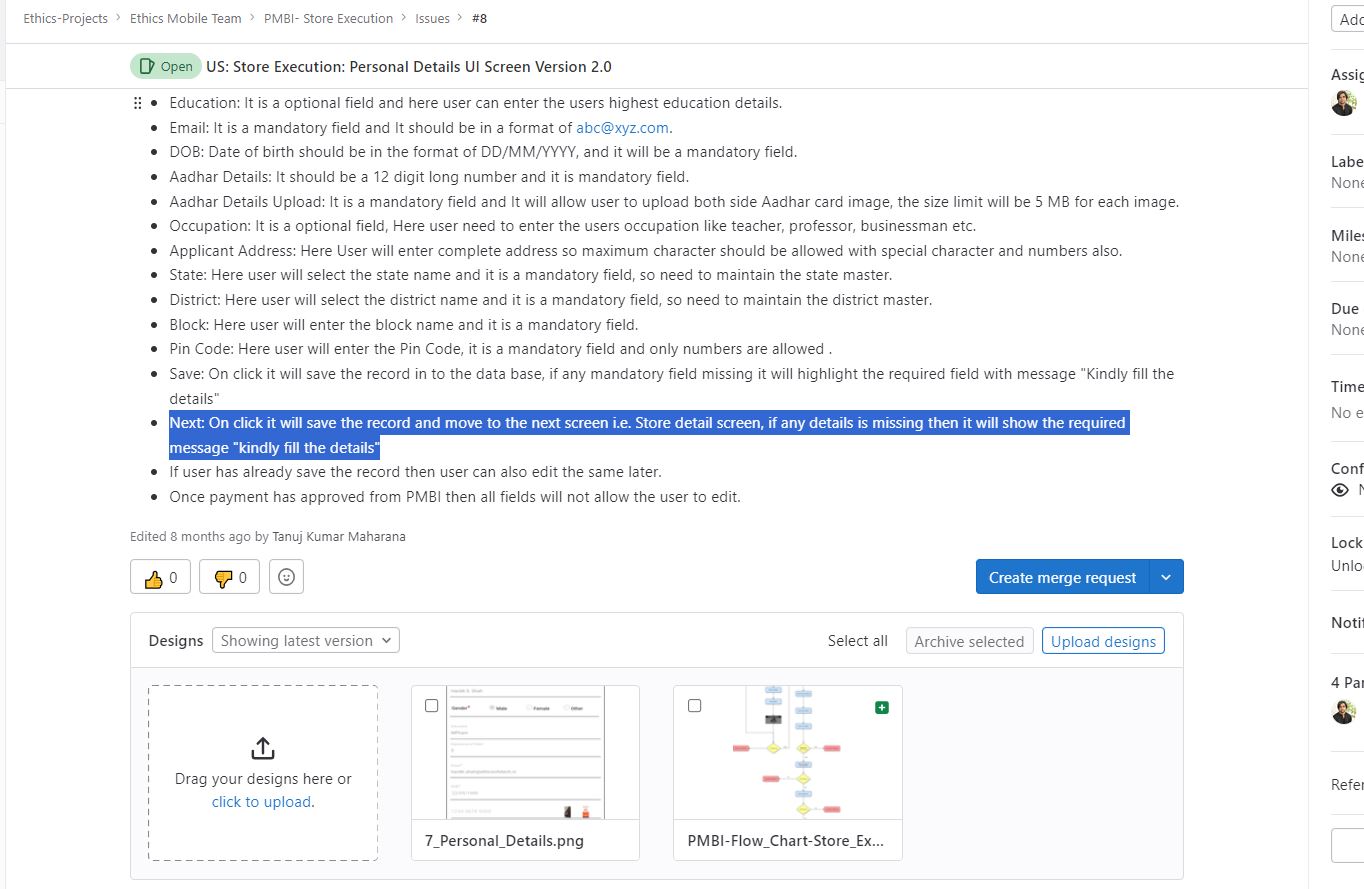Click the green plus badge on the flow chart design
The width and height of the screenshot is (1364, 889).
(x=881, y=707)
